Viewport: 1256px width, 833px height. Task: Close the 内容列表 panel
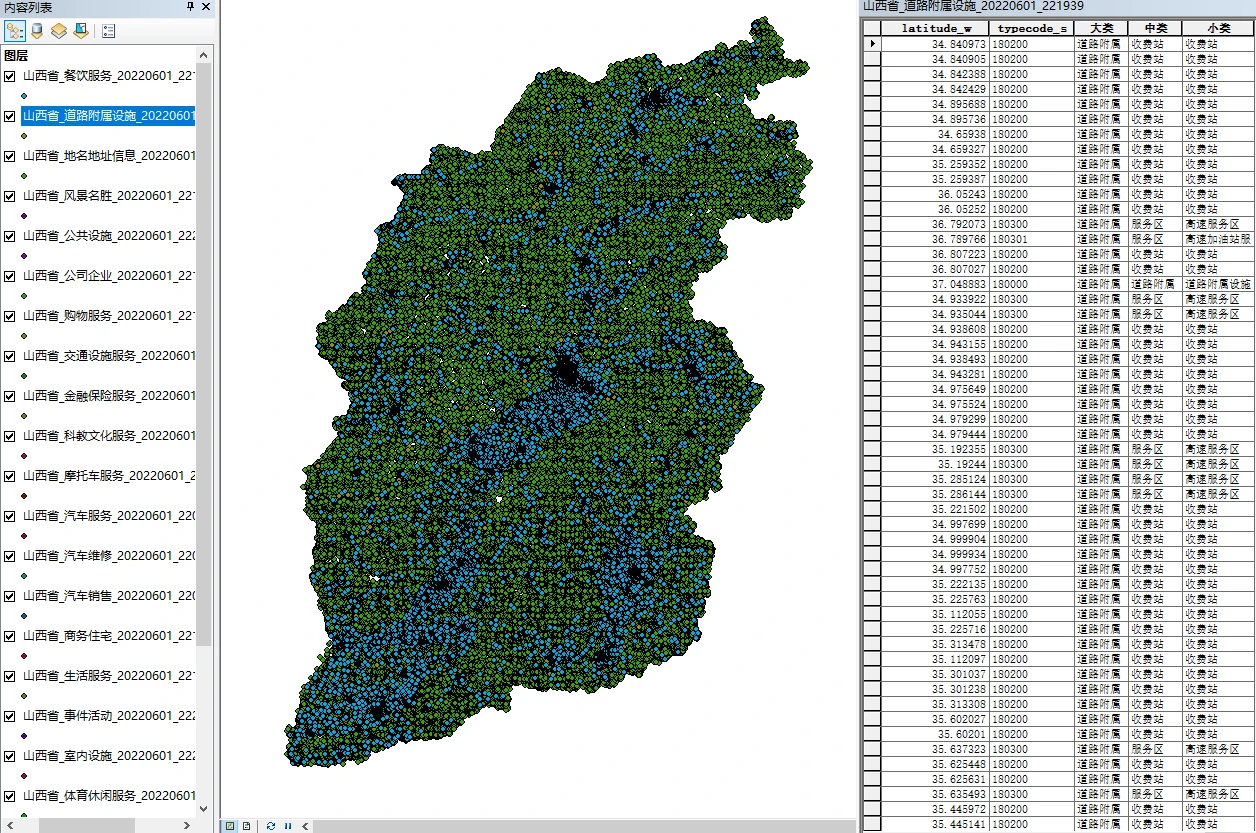coord(206,7)
